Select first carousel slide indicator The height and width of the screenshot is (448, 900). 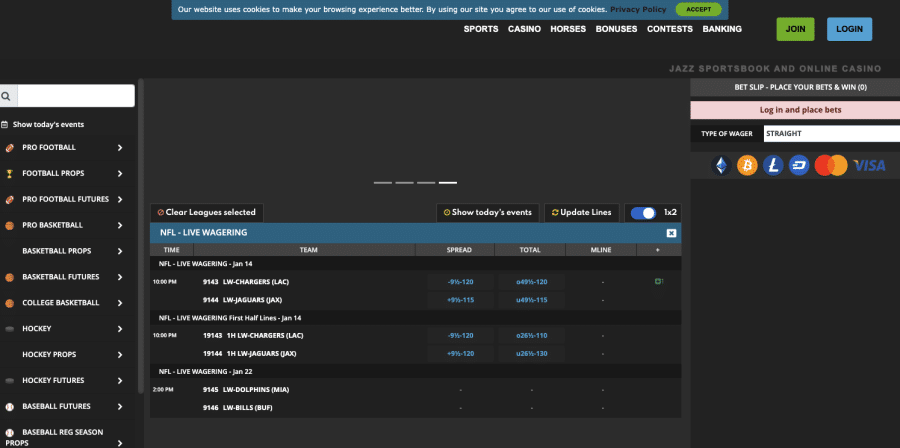tap(383, 183)
